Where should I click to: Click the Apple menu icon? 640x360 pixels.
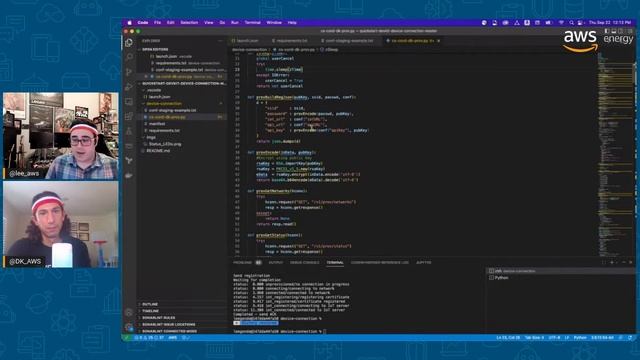(x=130, y=23)
